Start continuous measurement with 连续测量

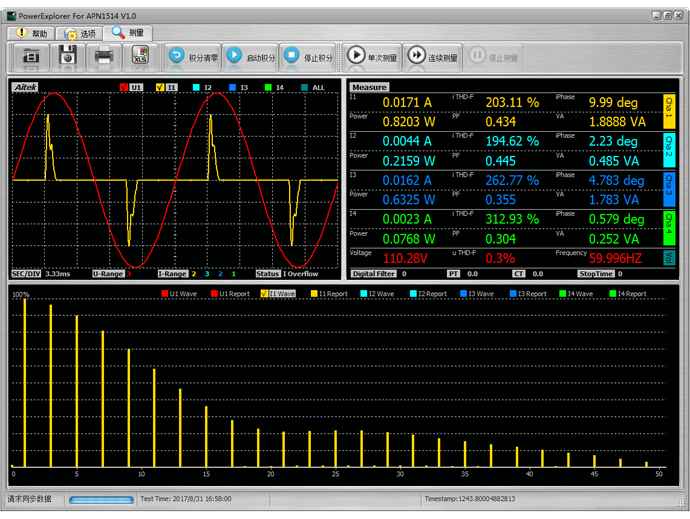432,57
